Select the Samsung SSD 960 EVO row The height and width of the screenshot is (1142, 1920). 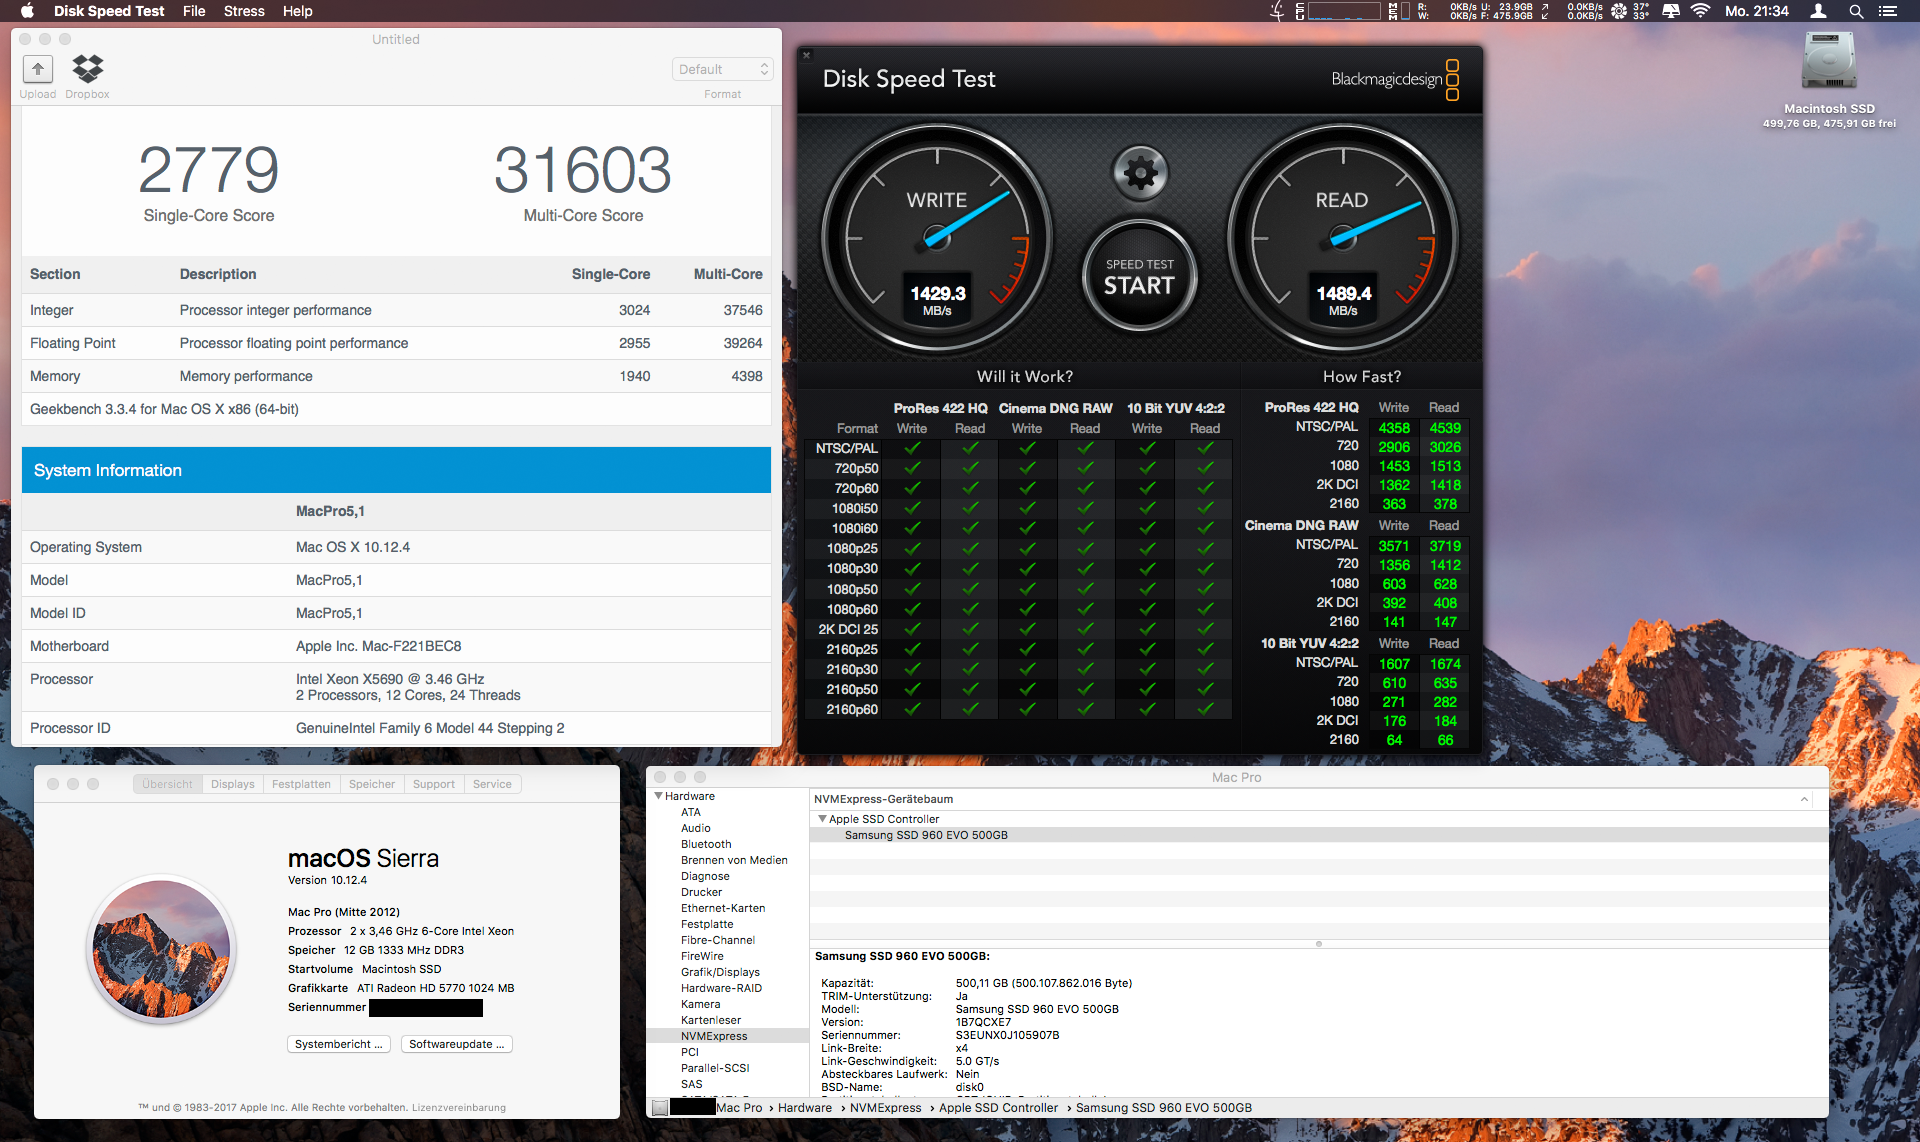pyautogui.click(x=926, y=835)
